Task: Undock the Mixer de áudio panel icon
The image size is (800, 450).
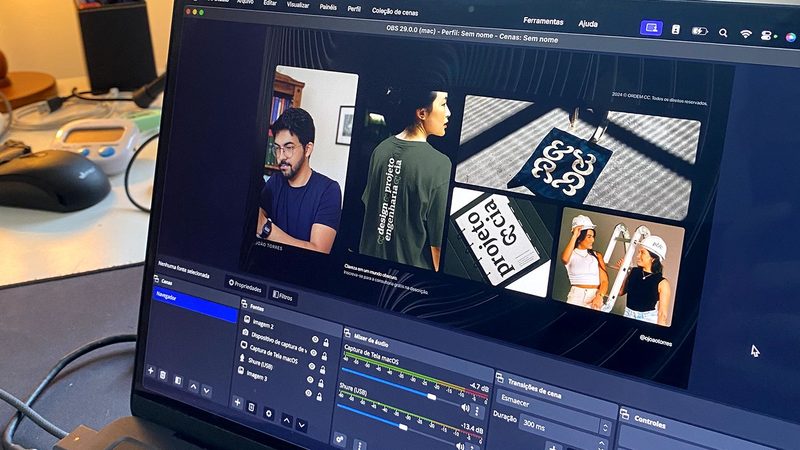Action: pos(347,334)
